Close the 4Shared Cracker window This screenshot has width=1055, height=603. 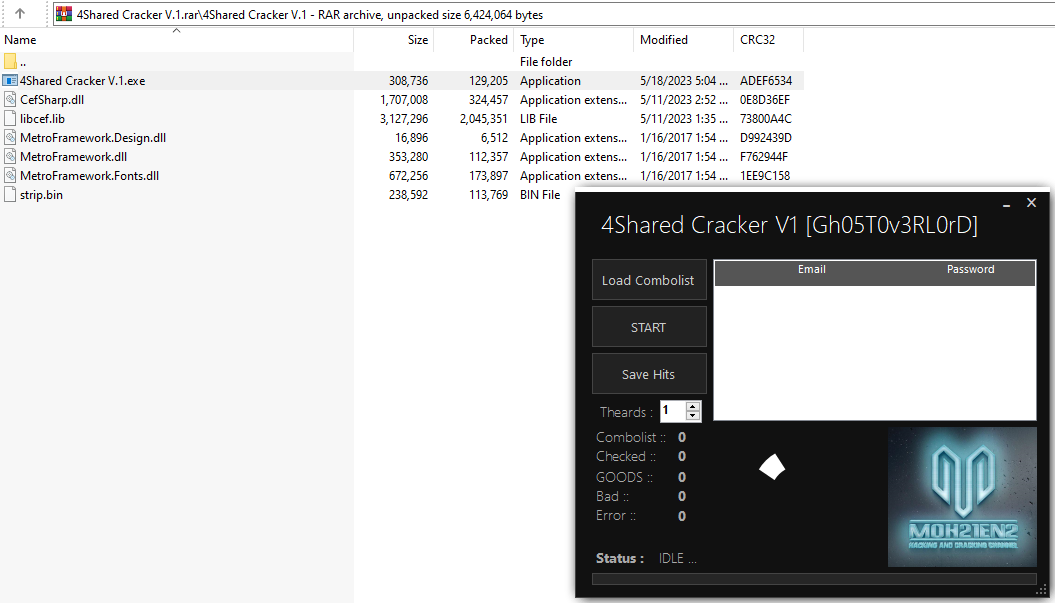(x=1031, y=203)
